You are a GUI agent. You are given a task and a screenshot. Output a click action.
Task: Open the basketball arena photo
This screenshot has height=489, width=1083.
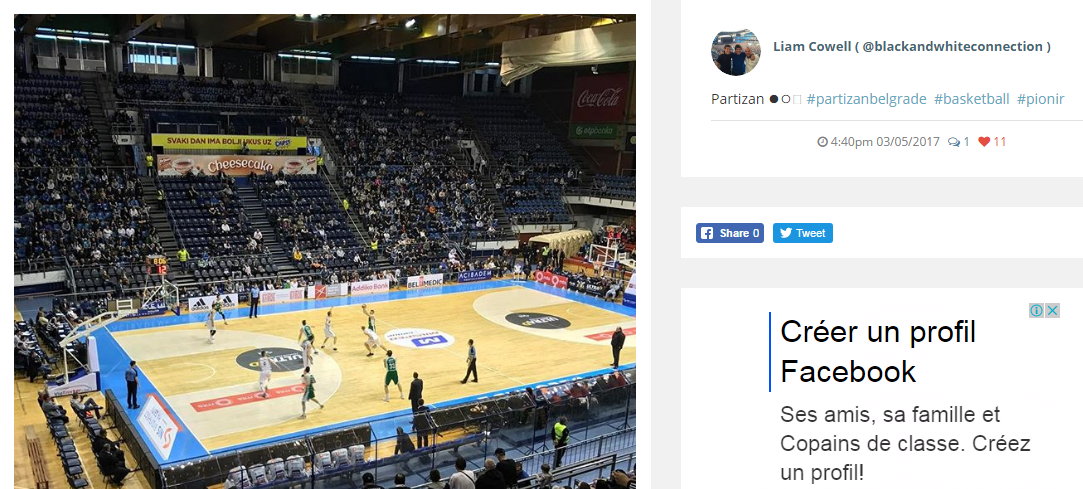pos(325,251)
